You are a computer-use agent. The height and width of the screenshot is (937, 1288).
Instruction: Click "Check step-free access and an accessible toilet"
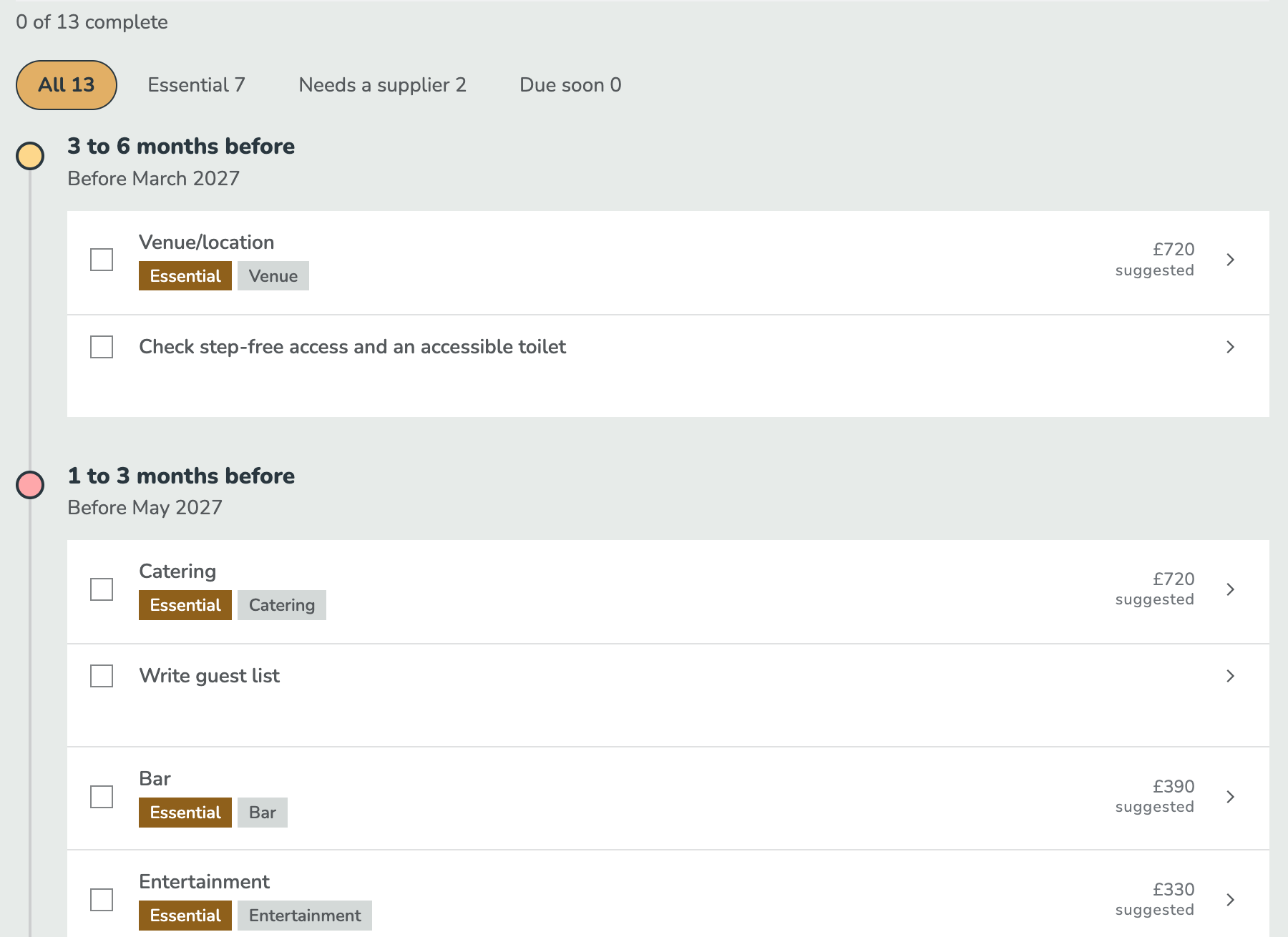[x=352, y=347]
